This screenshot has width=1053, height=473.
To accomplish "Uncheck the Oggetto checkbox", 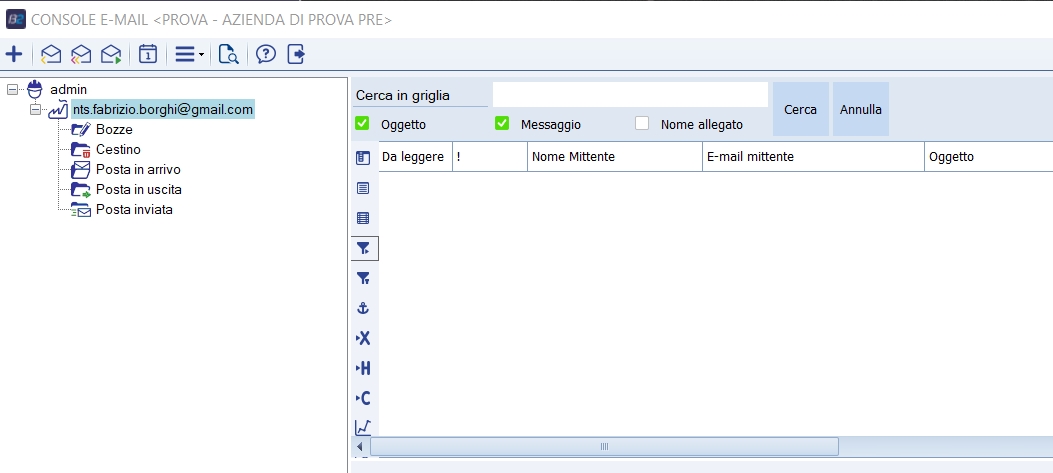I will (x=362, y=124).
